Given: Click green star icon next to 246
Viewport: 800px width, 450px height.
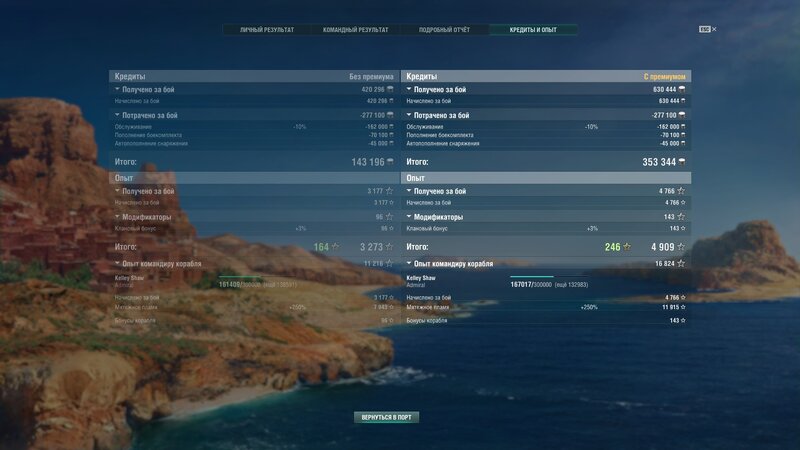Looking at the screenshot, I should tap(626, 246).
